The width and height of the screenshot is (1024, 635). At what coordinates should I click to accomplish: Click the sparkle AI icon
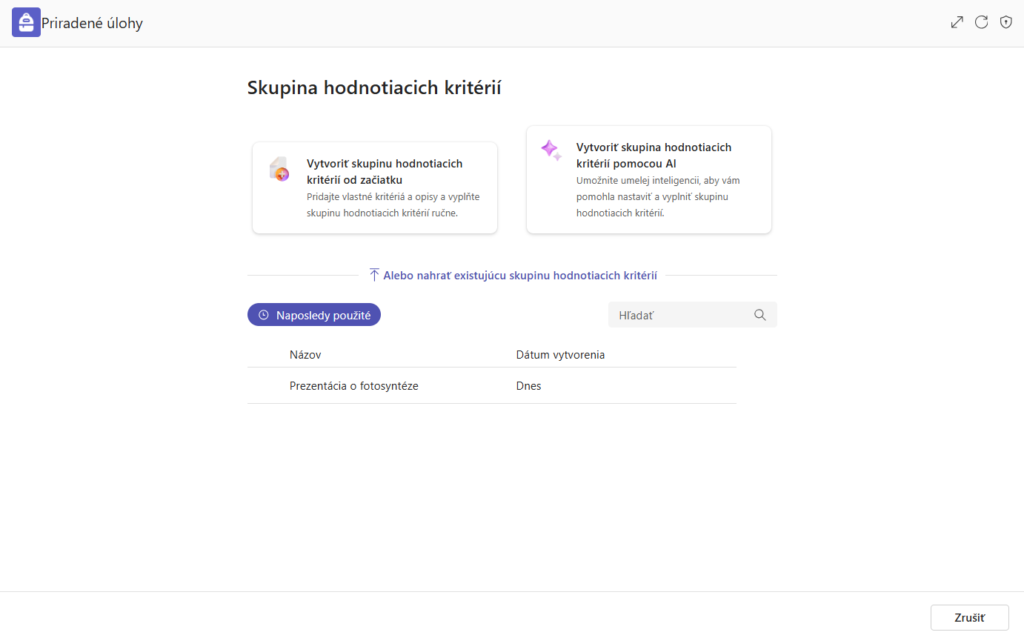tap(551, 150)
